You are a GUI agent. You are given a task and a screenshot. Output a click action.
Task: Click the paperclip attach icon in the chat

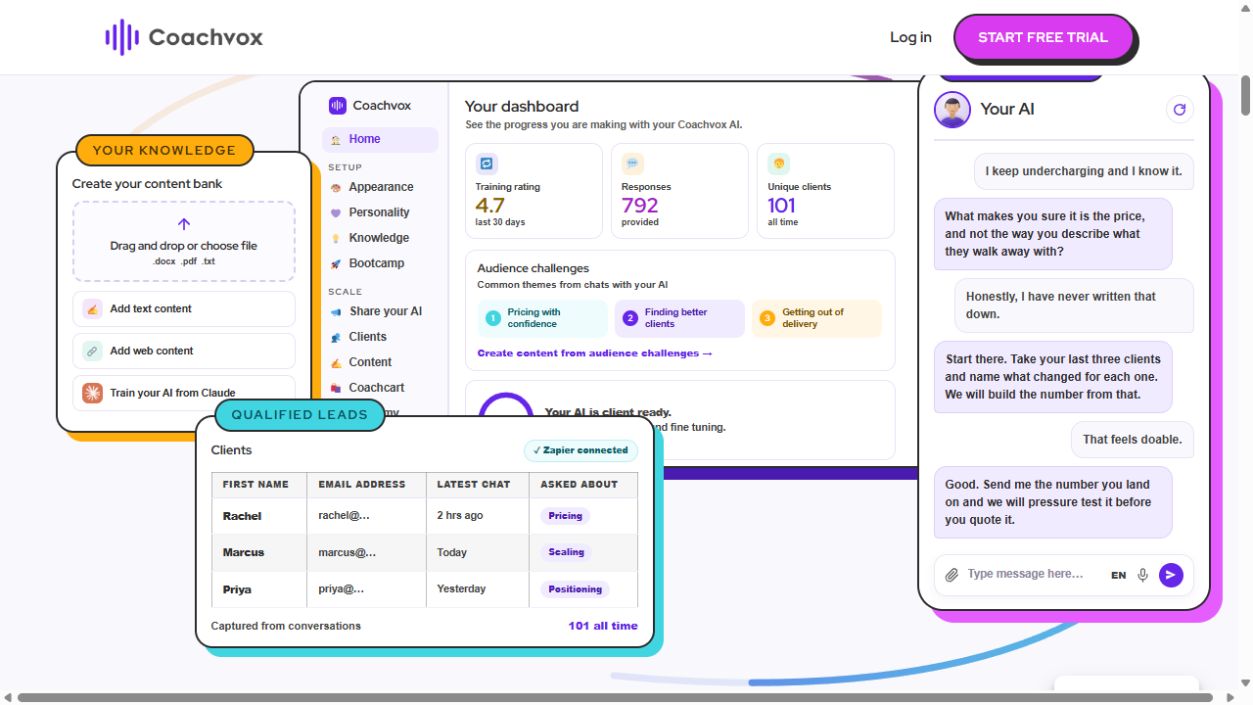(x=952, y=575)
